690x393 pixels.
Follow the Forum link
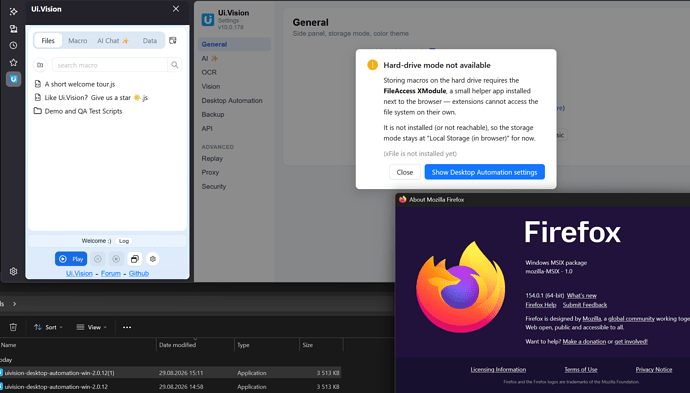(x=110, y=273)
